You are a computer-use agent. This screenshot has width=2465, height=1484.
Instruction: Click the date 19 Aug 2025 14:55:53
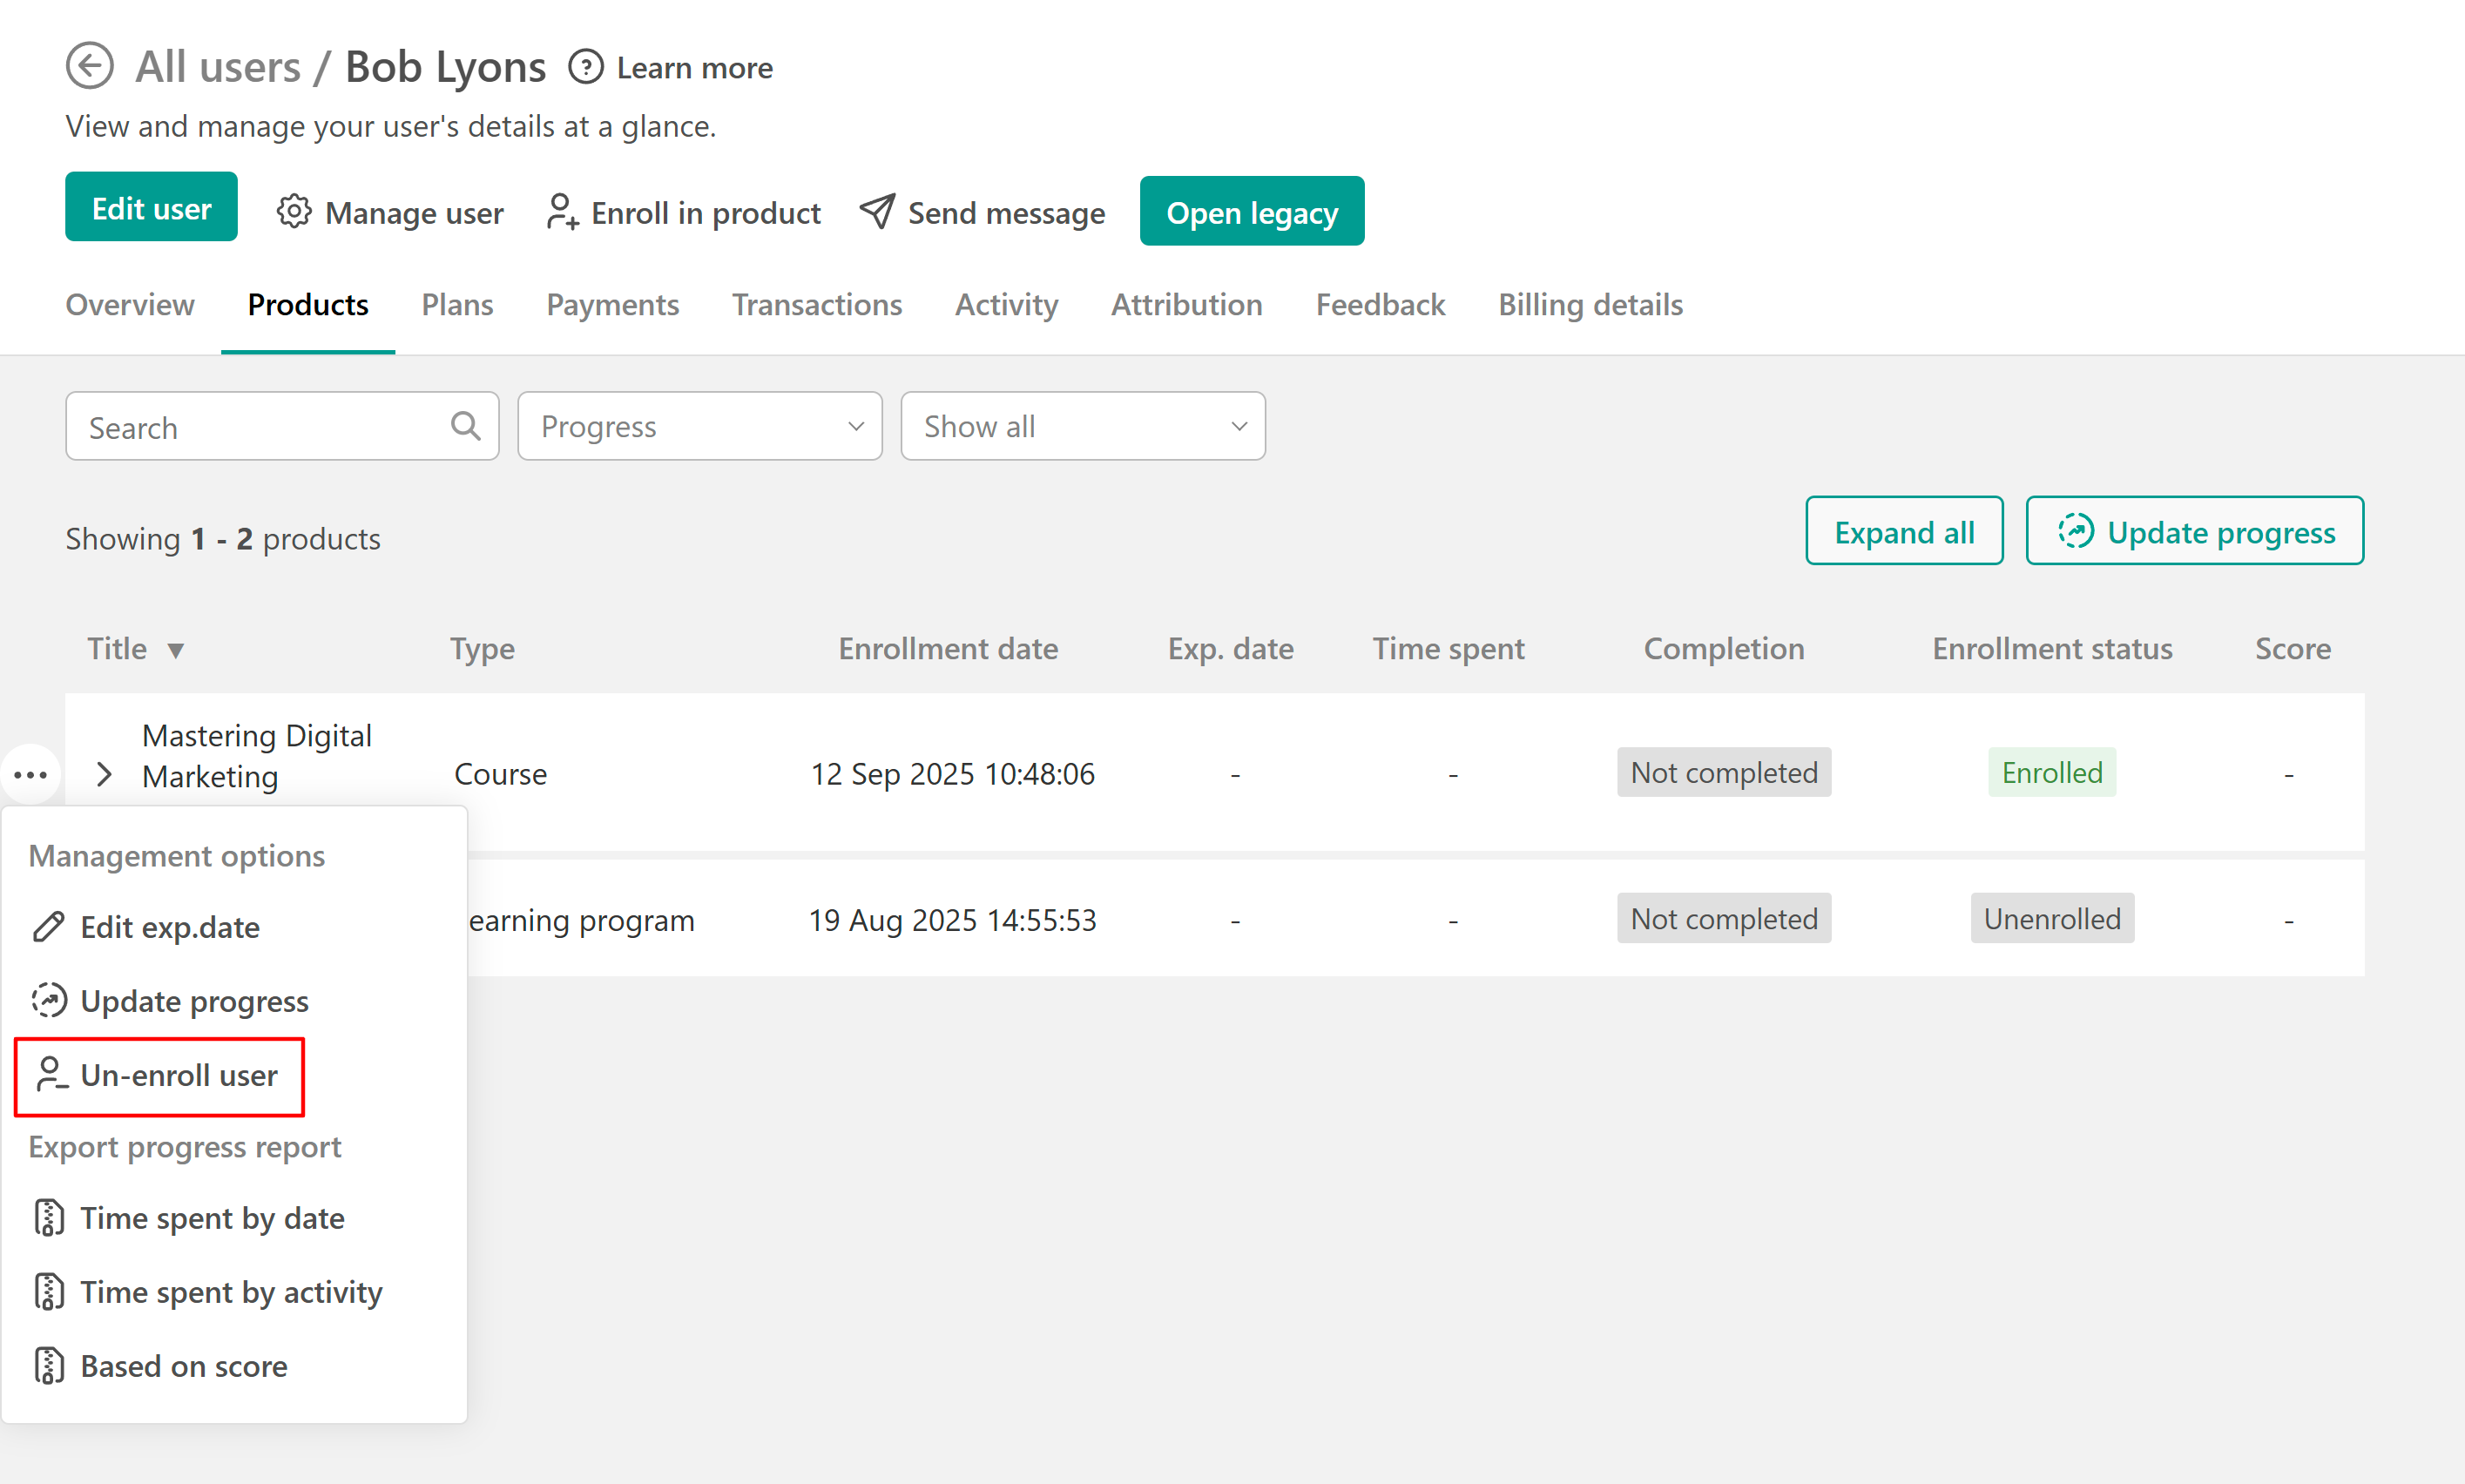pos(952,920)
